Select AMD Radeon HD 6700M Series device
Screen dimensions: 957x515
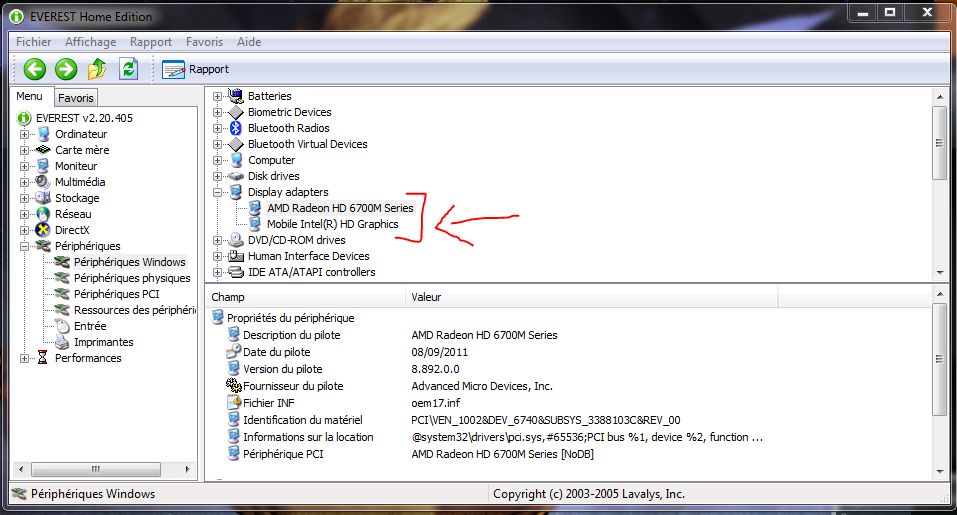click(x=340, y=208)
